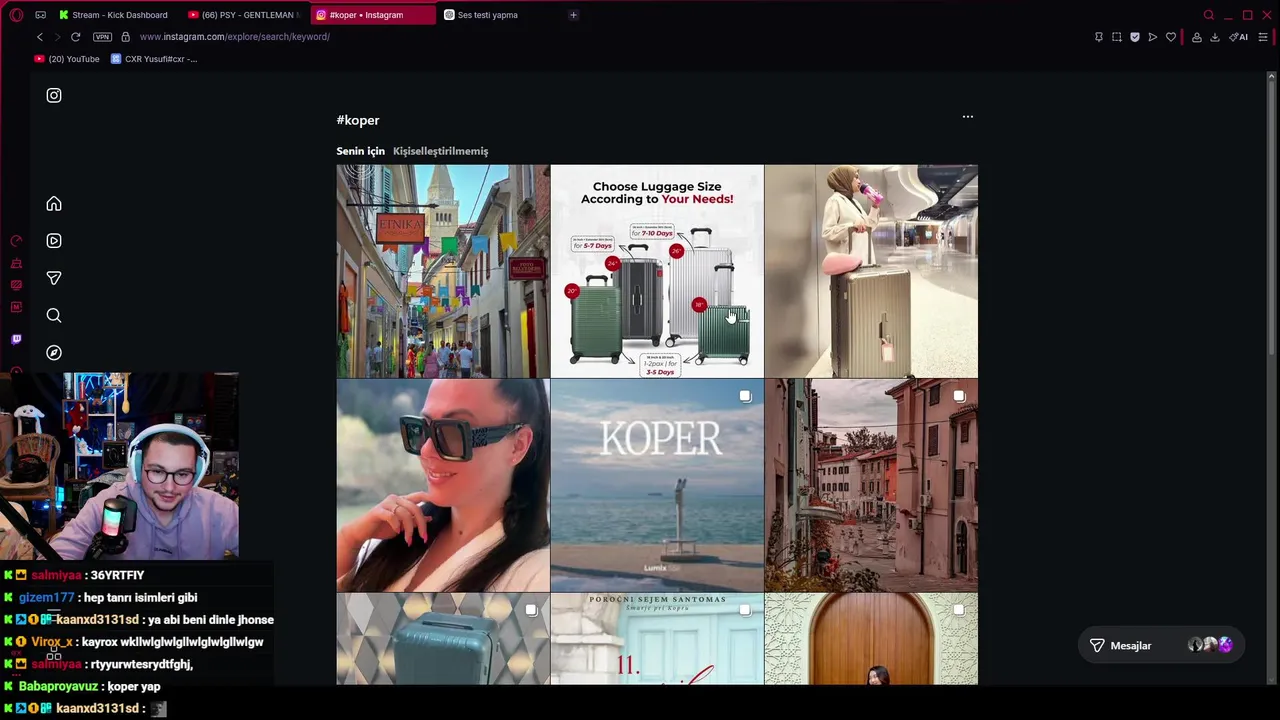Open the CXR Yusufi#cxr bookmark

pos(154,59)
